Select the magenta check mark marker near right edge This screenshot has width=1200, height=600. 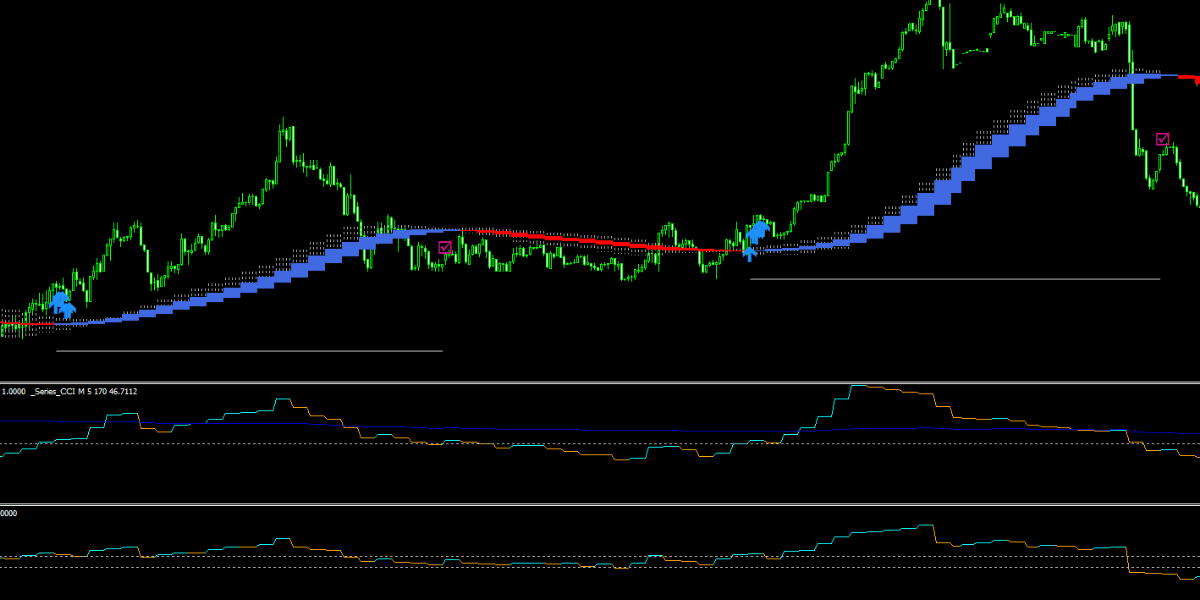pyautogui.click(x=1162, y=139)
